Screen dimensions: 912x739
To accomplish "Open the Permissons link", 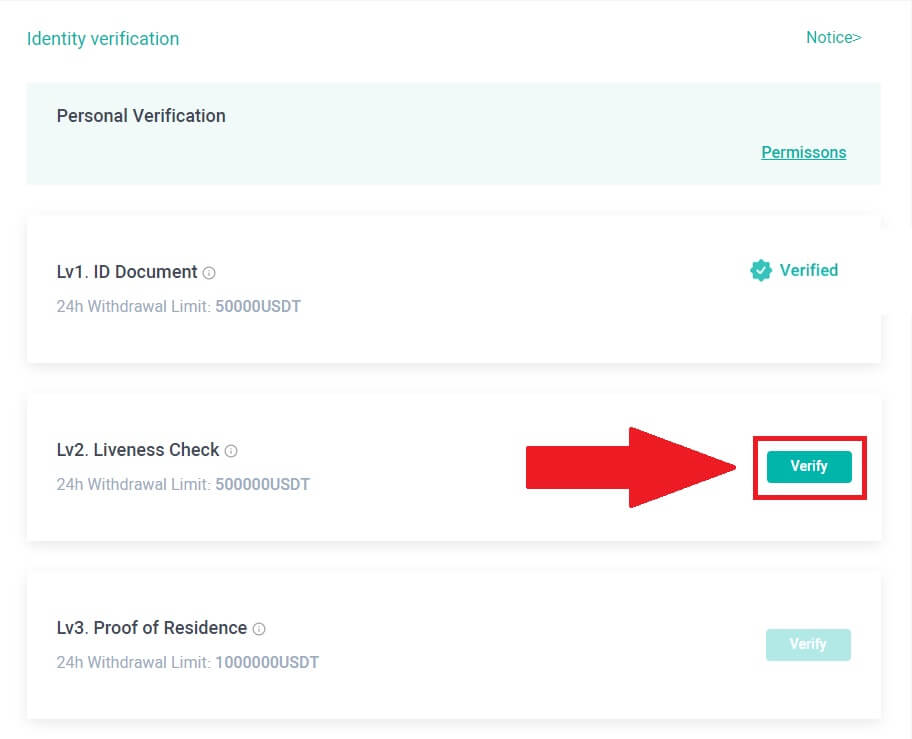I will point(803,152).
